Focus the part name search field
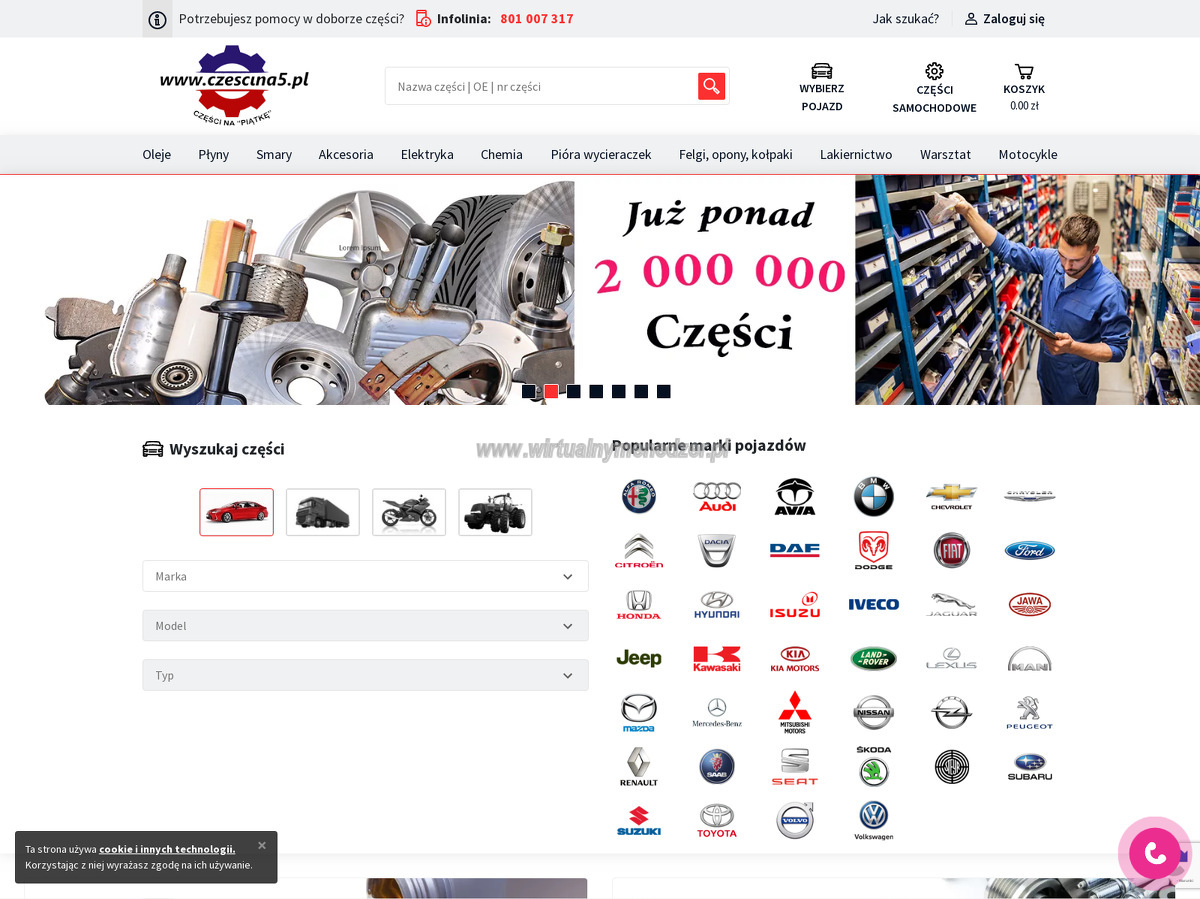Image resolution: width=1200 pixels, height=899 pixels. (541, 86)
